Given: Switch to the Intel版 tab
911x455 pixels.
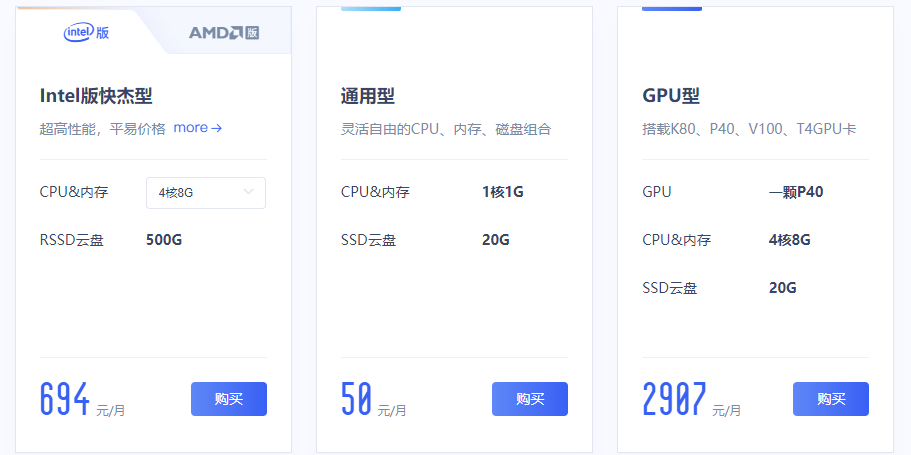Looking at the screenshot, I should point(86,33).
